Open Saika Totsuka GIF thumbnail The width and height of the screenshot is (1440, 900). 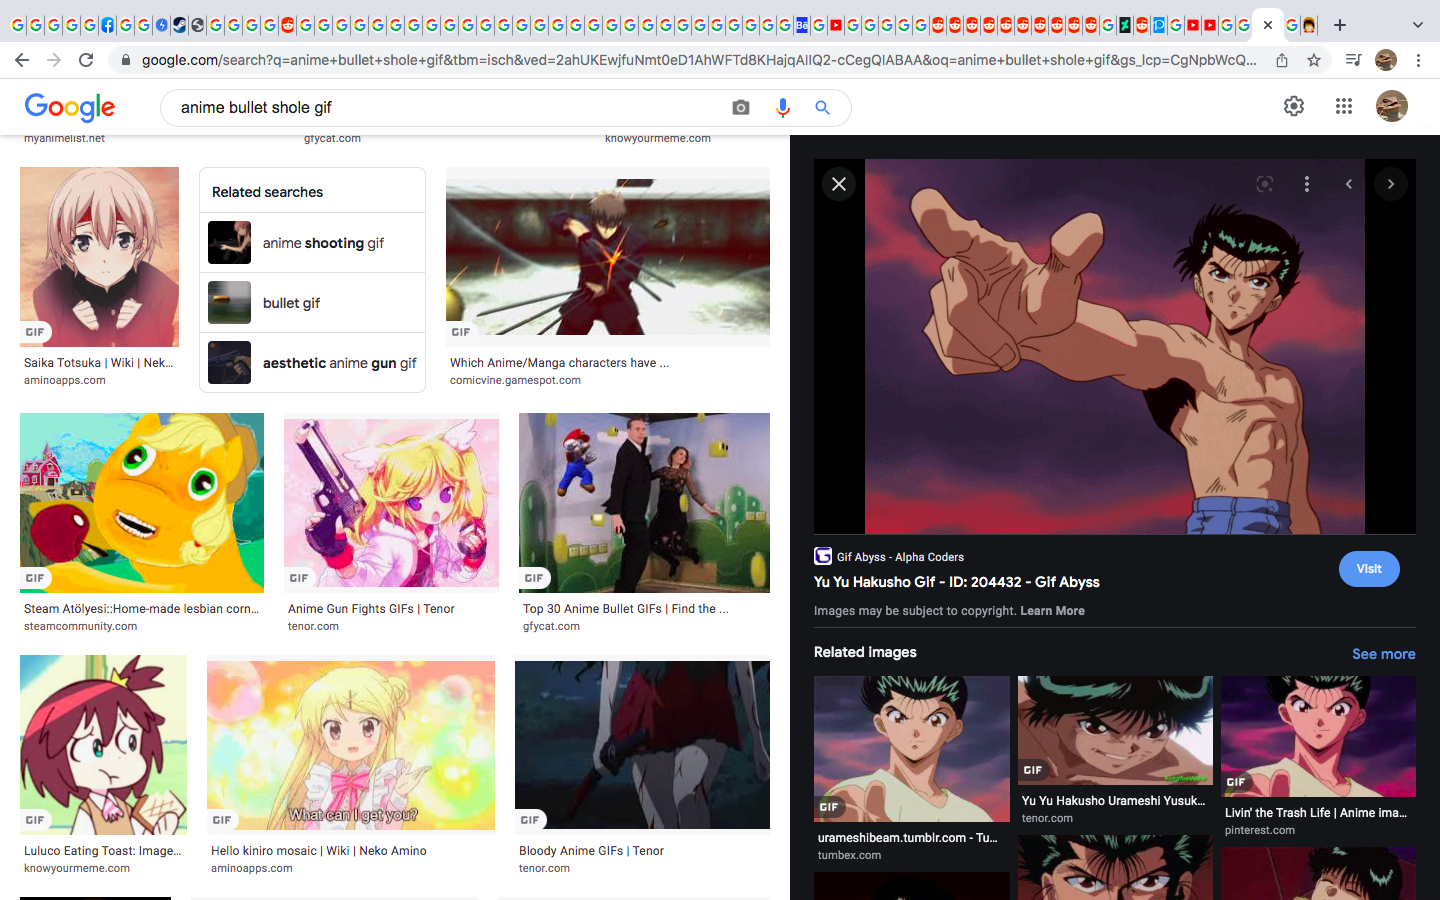pos(99,257)
